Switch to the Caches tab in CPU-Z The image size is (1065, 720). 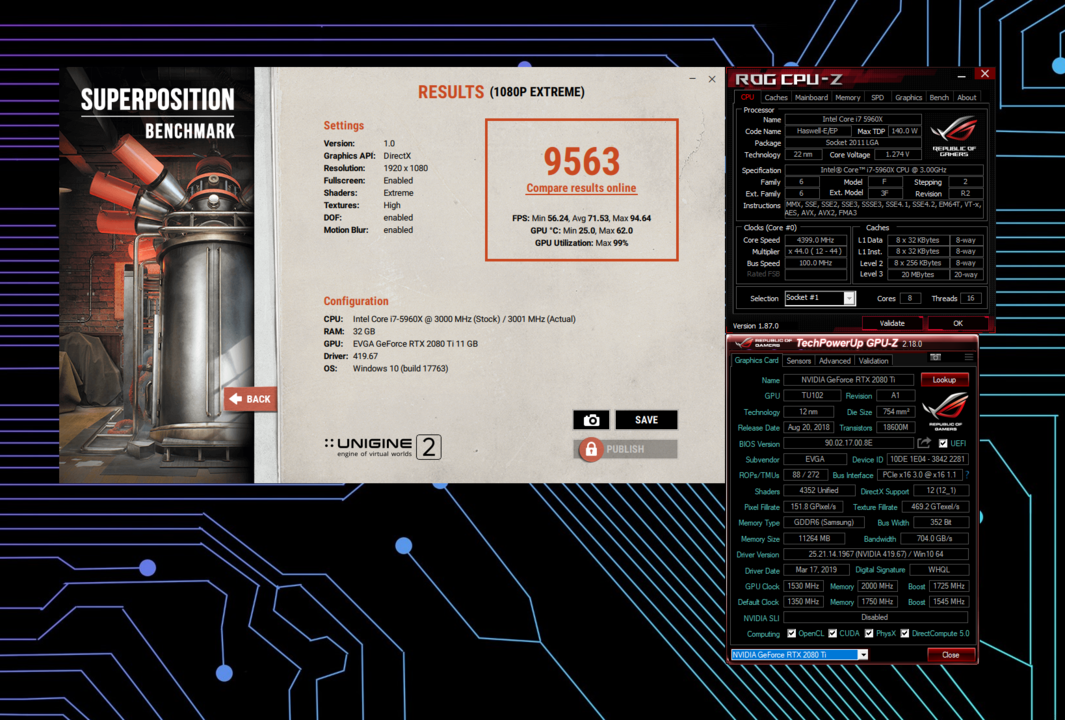click(776, 98)
